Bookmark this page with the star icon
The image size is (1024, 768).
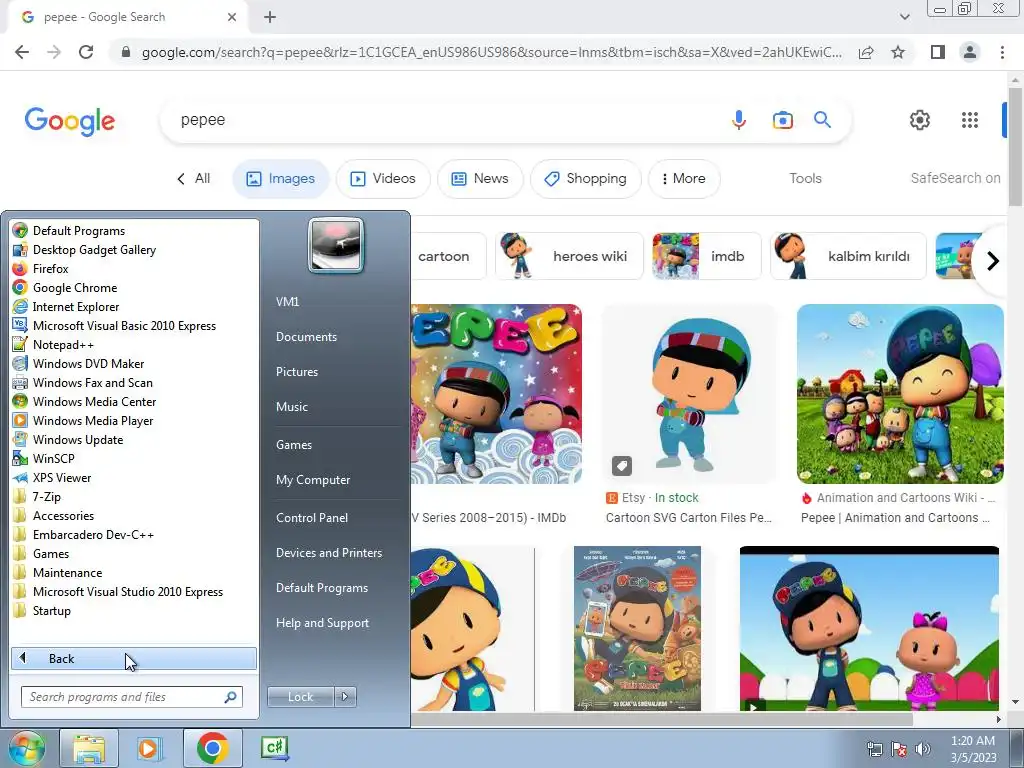[x=898, y=52]
